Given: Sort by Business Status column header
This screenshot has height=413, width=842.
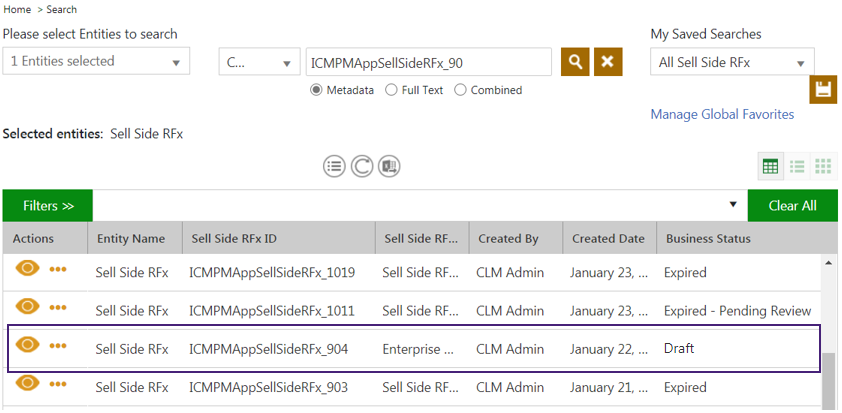Looking at the screenshot, I should click(707, 239).
